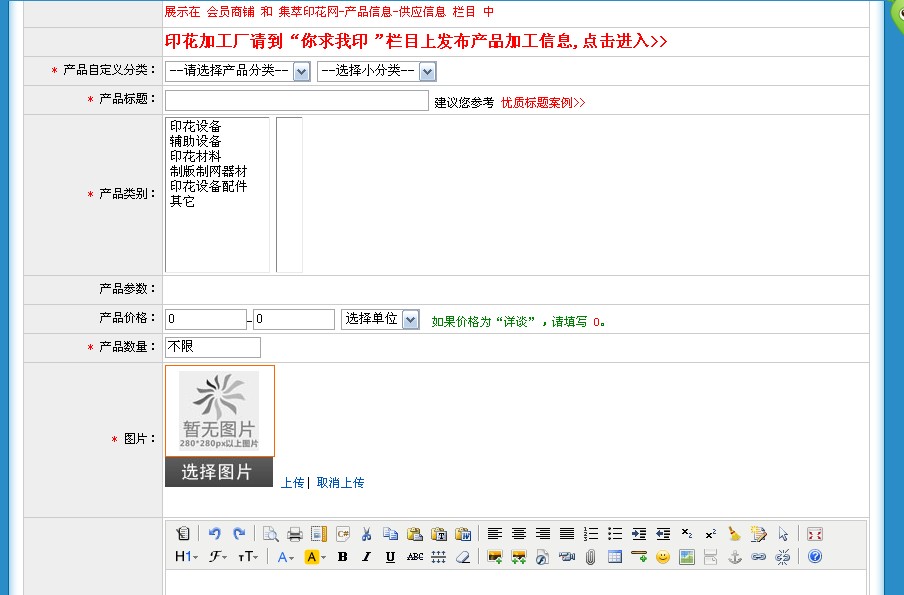Click the blue help question mark icon

(815, 557)
